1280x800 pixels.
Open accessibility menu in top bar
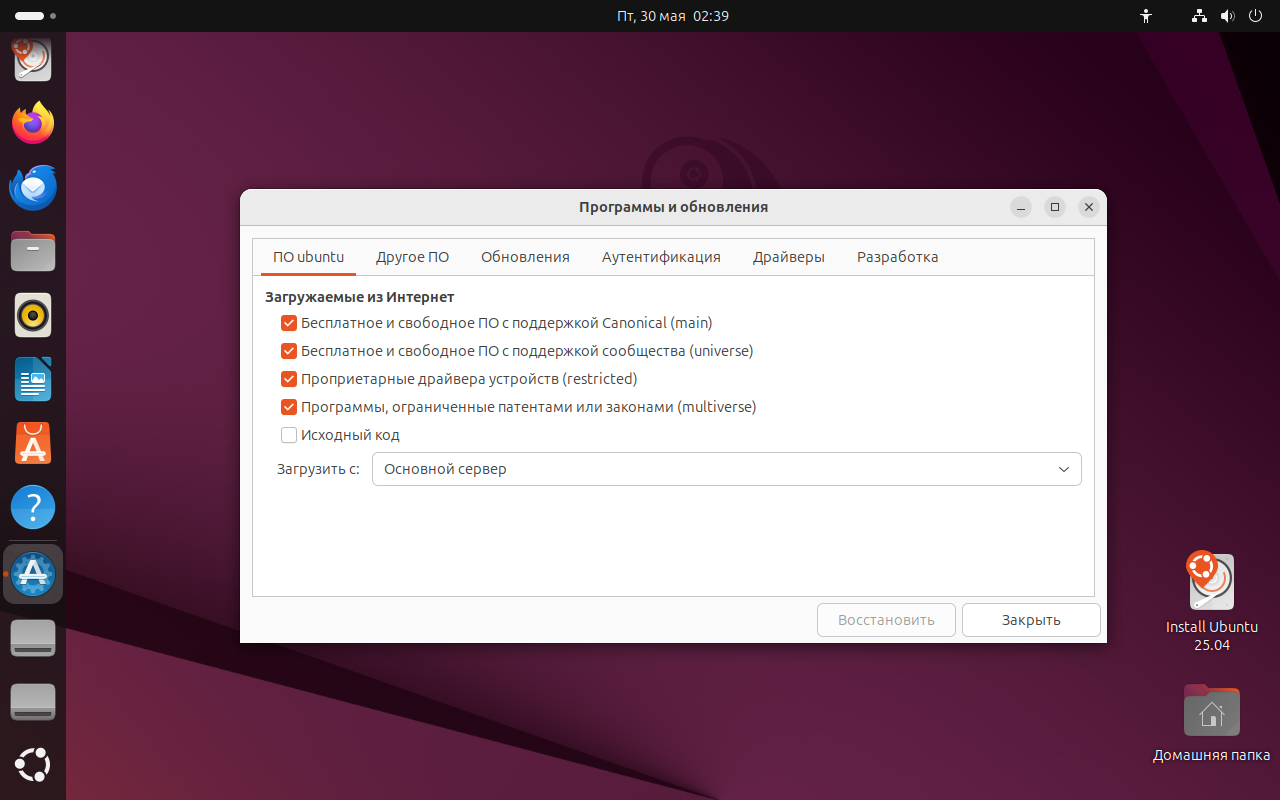(1146, 16)
